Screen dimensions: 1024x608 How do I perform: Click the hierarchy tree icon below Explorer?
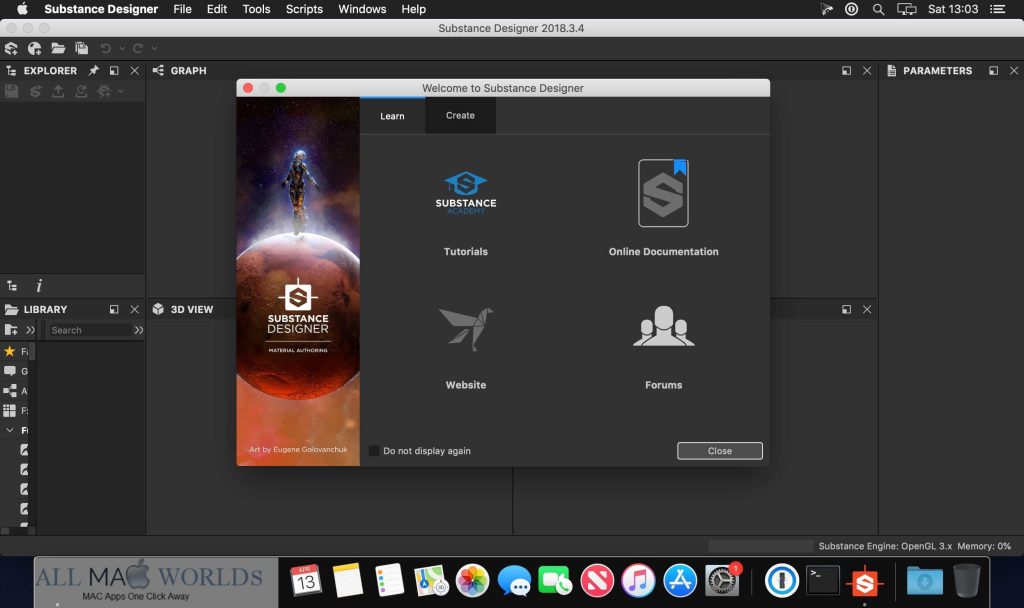pyautogui.click(x=12, y=286)
